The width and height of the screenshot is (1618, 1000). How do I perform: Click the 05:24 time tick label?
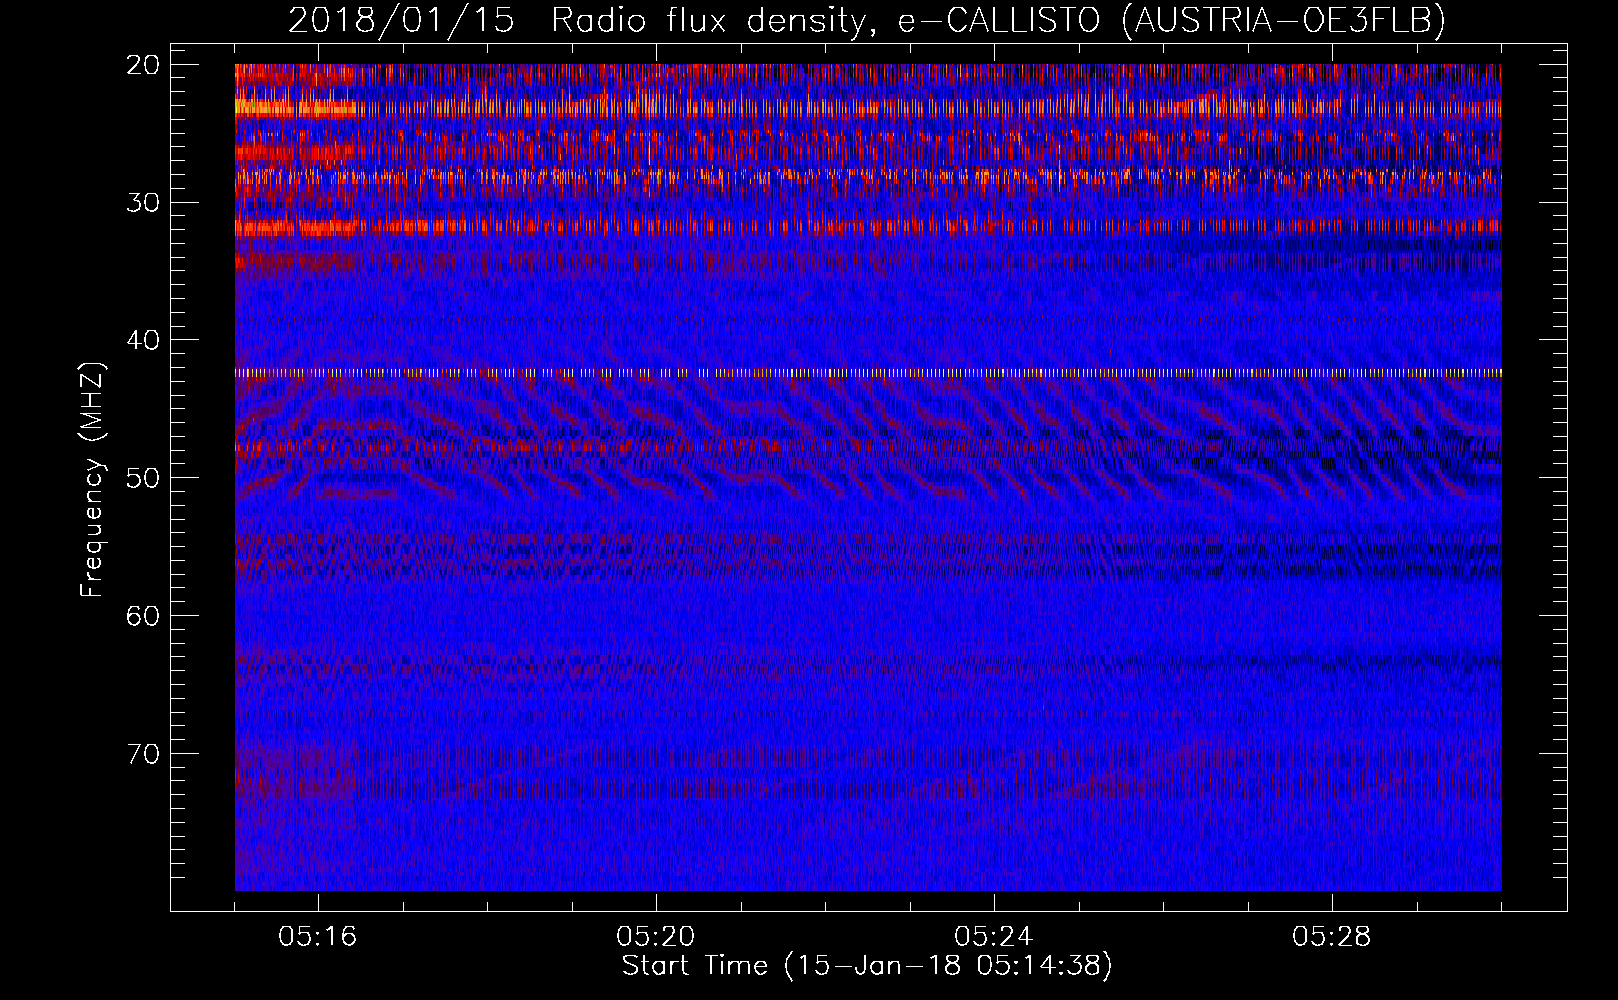(994, 937)
